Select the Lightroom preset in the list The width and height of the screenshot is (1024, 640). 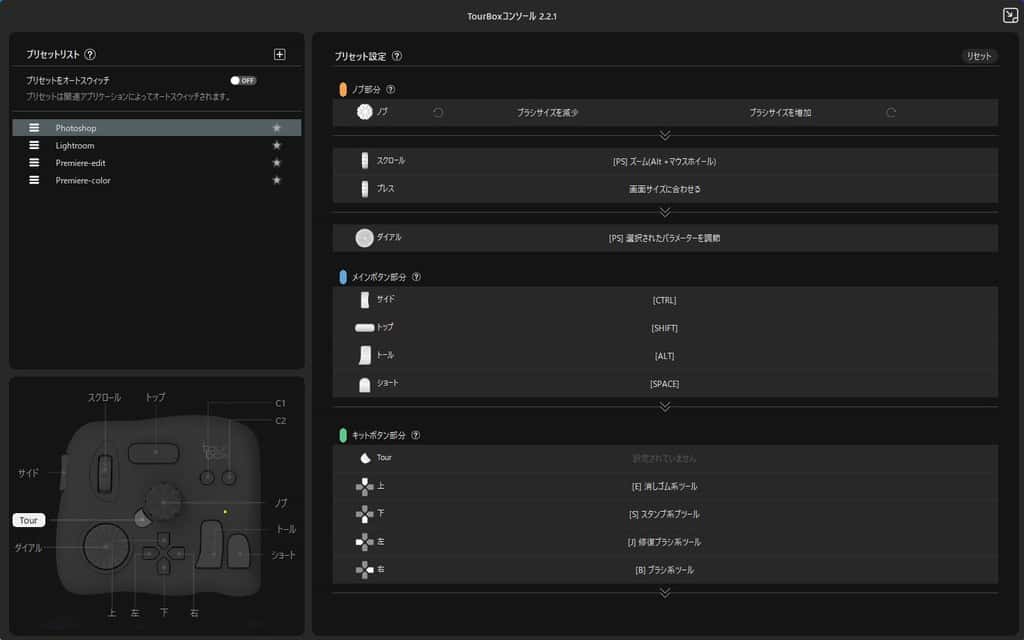click(x=75, y=145)
